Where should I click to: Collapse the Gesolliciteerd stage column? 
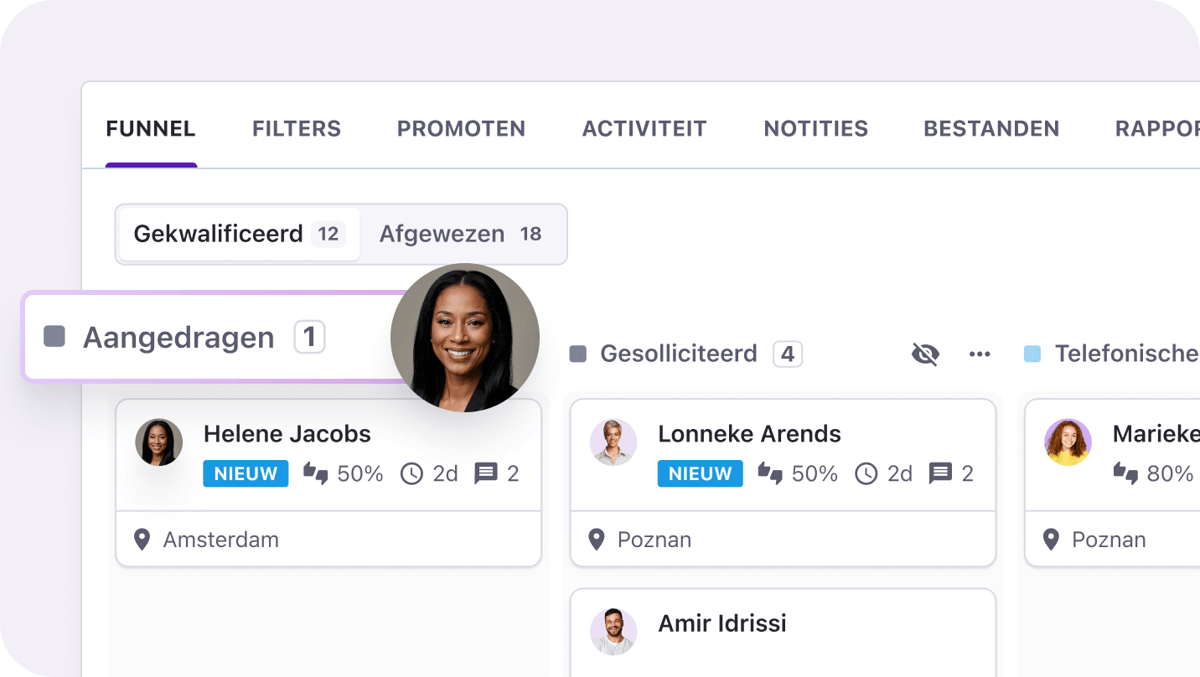pyautogui.click(x=577, y=354)
